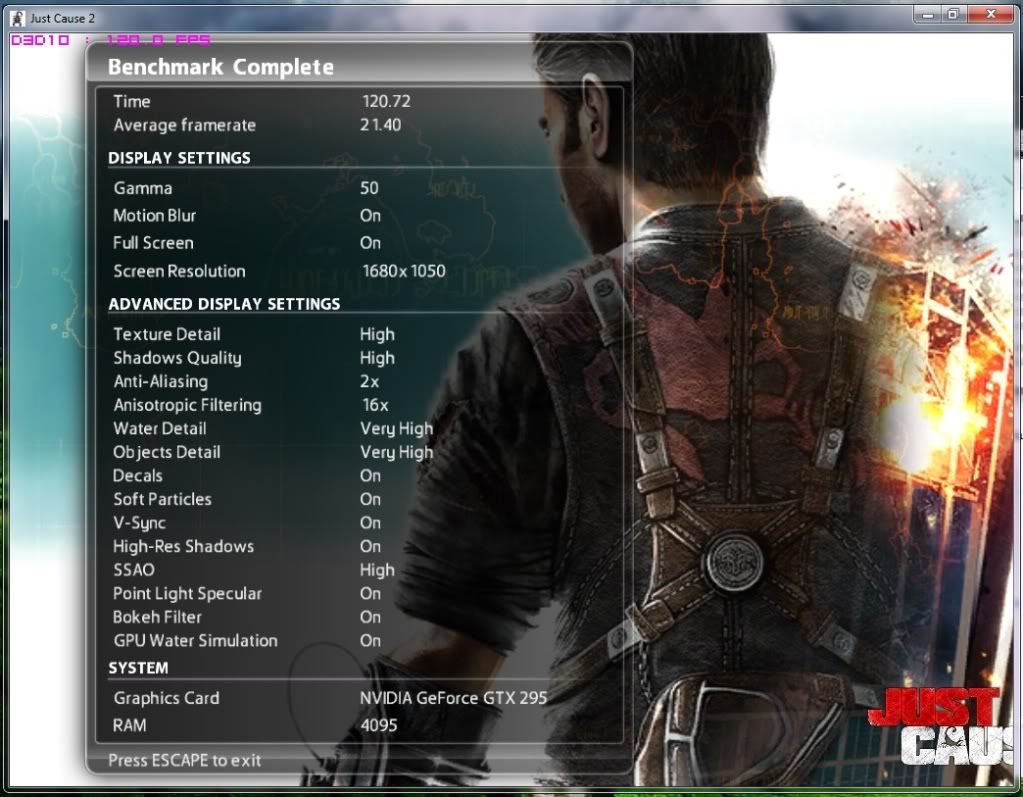This screenshot has width=1023, height=797.
Task: Select the 'Anisotropic Filtering' label
Action: [x=187, y=405]
